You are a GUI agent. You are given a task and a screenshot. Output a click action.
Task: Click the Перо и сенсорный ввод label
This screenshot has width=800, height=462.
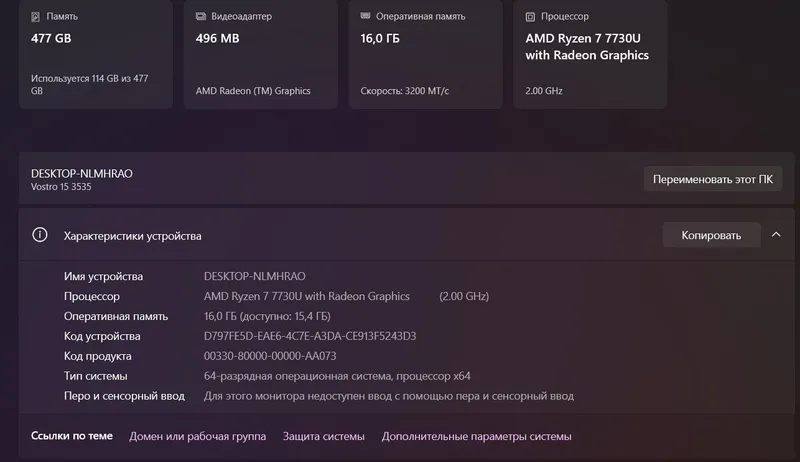(x=124, y=396)
